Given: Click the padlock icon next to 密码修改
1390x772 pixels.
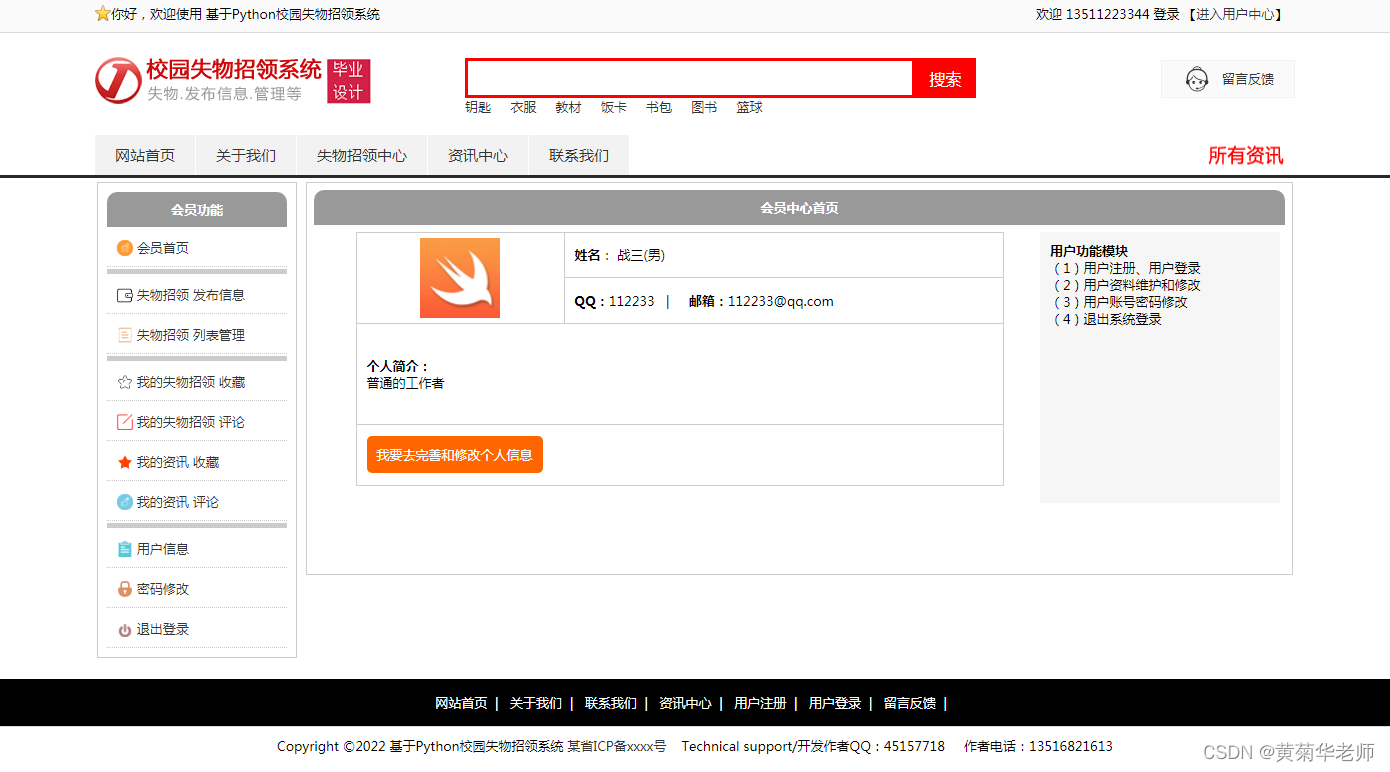Looking at the screenshot, I should click(125, 588).
